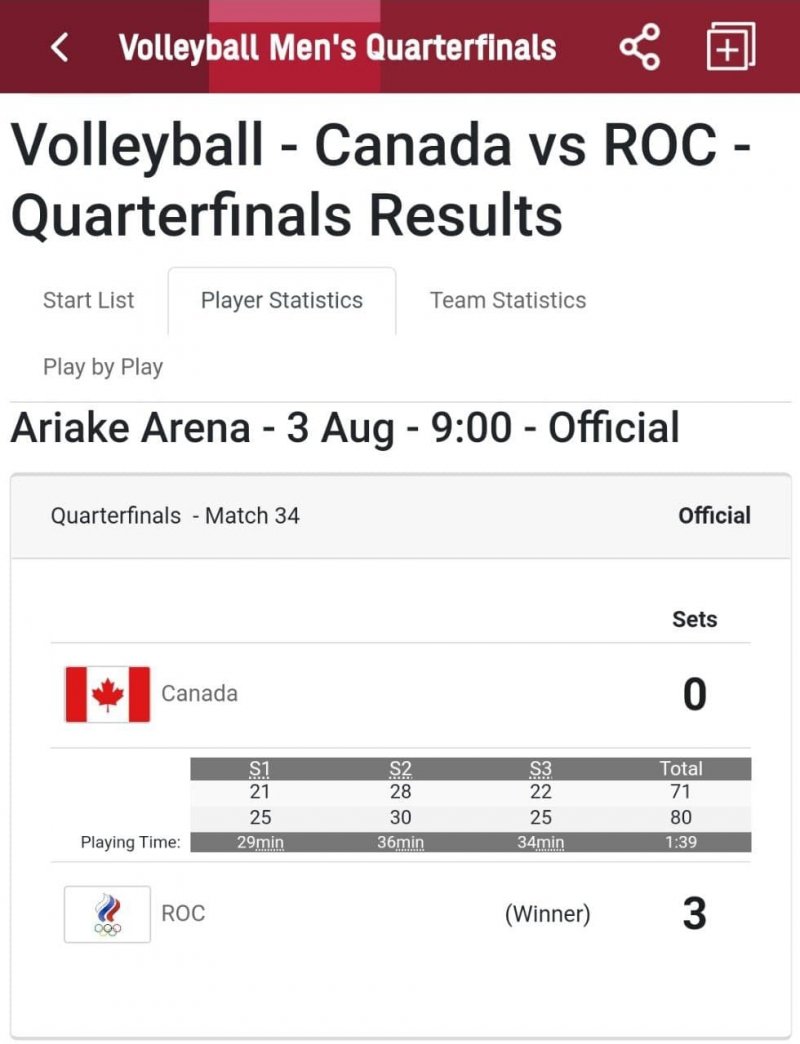Tap the S2 column header
The height and width of the screenshot is (1044, 800).
click(x=400, y=769)
